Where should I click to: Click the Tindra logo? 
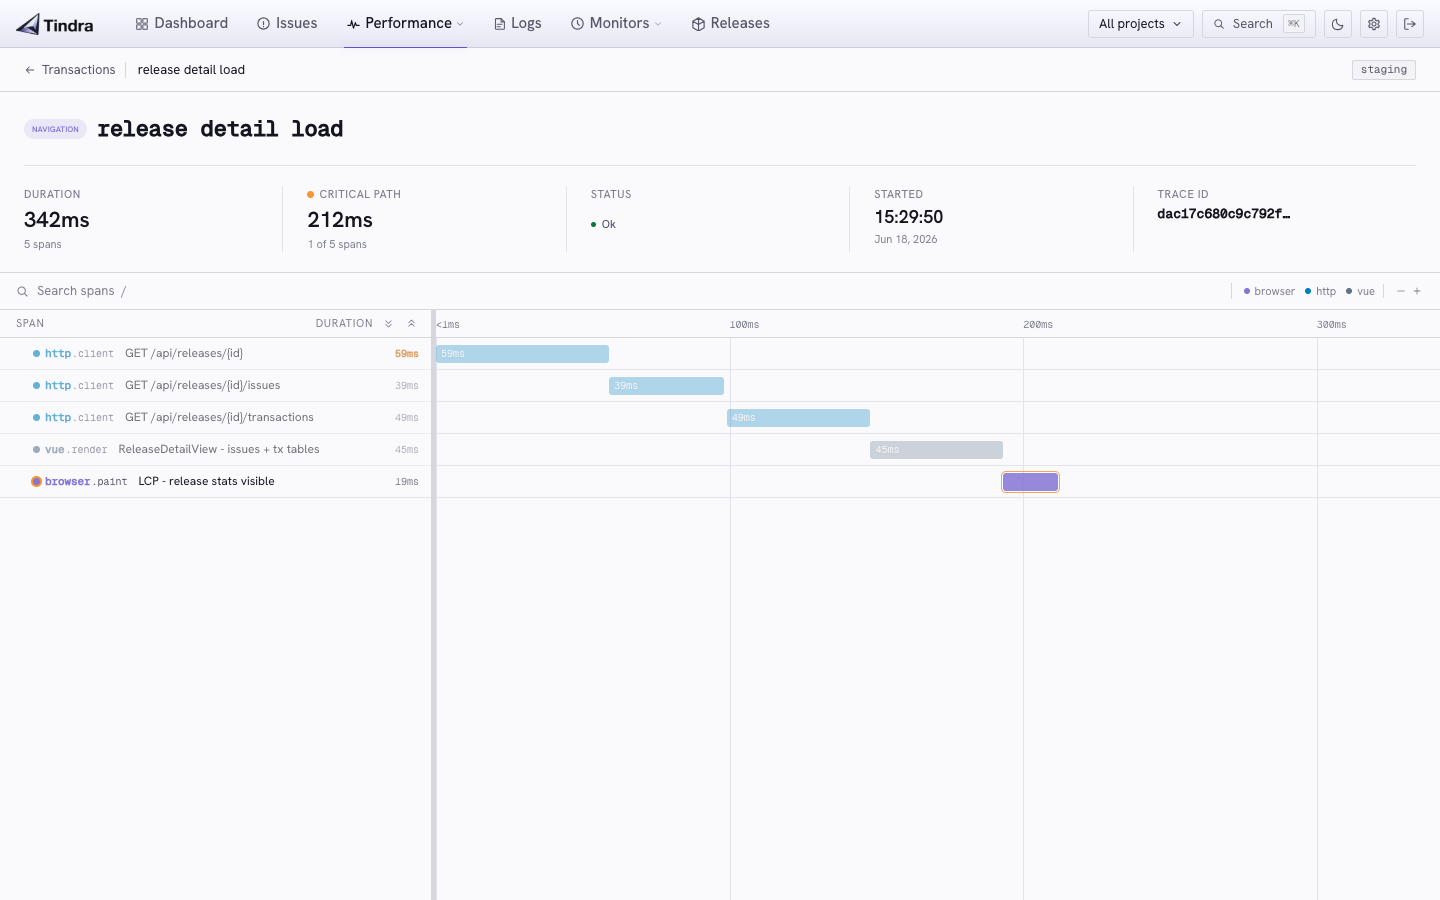(x=55, y=24)
